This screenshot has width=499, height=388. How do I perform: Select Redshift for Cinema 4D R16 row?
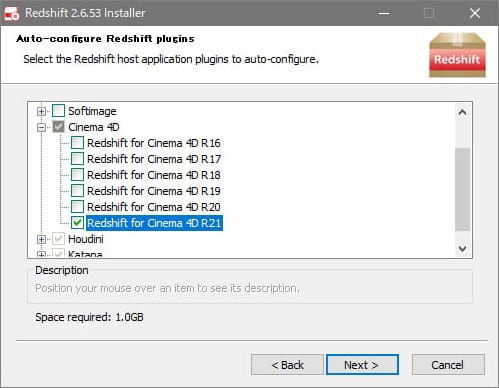pos(154,143)
